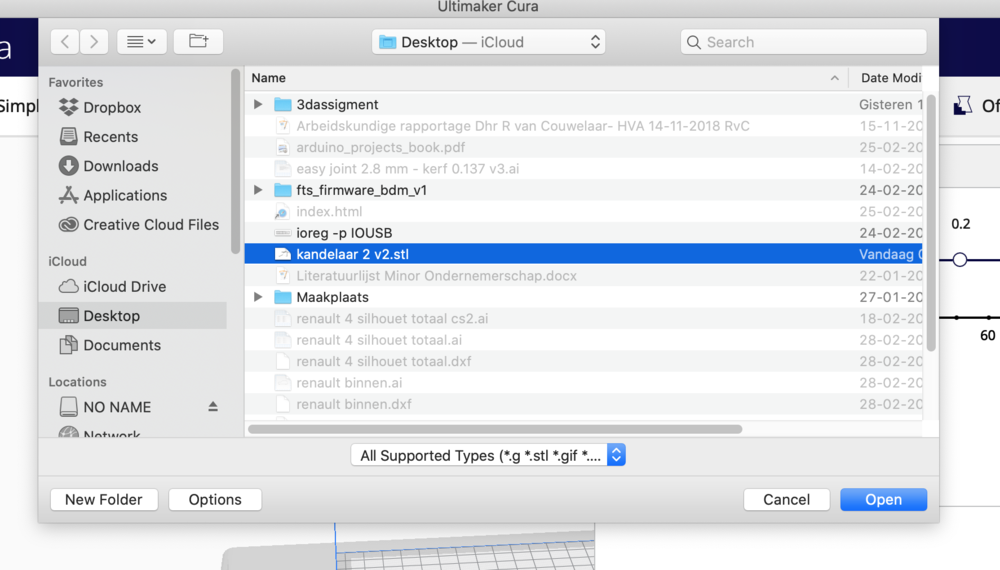This screenshot has height=570, width=1000.
Task: Click renault 4 silhouet totaal cs2.ai
Action: [583, 319]
